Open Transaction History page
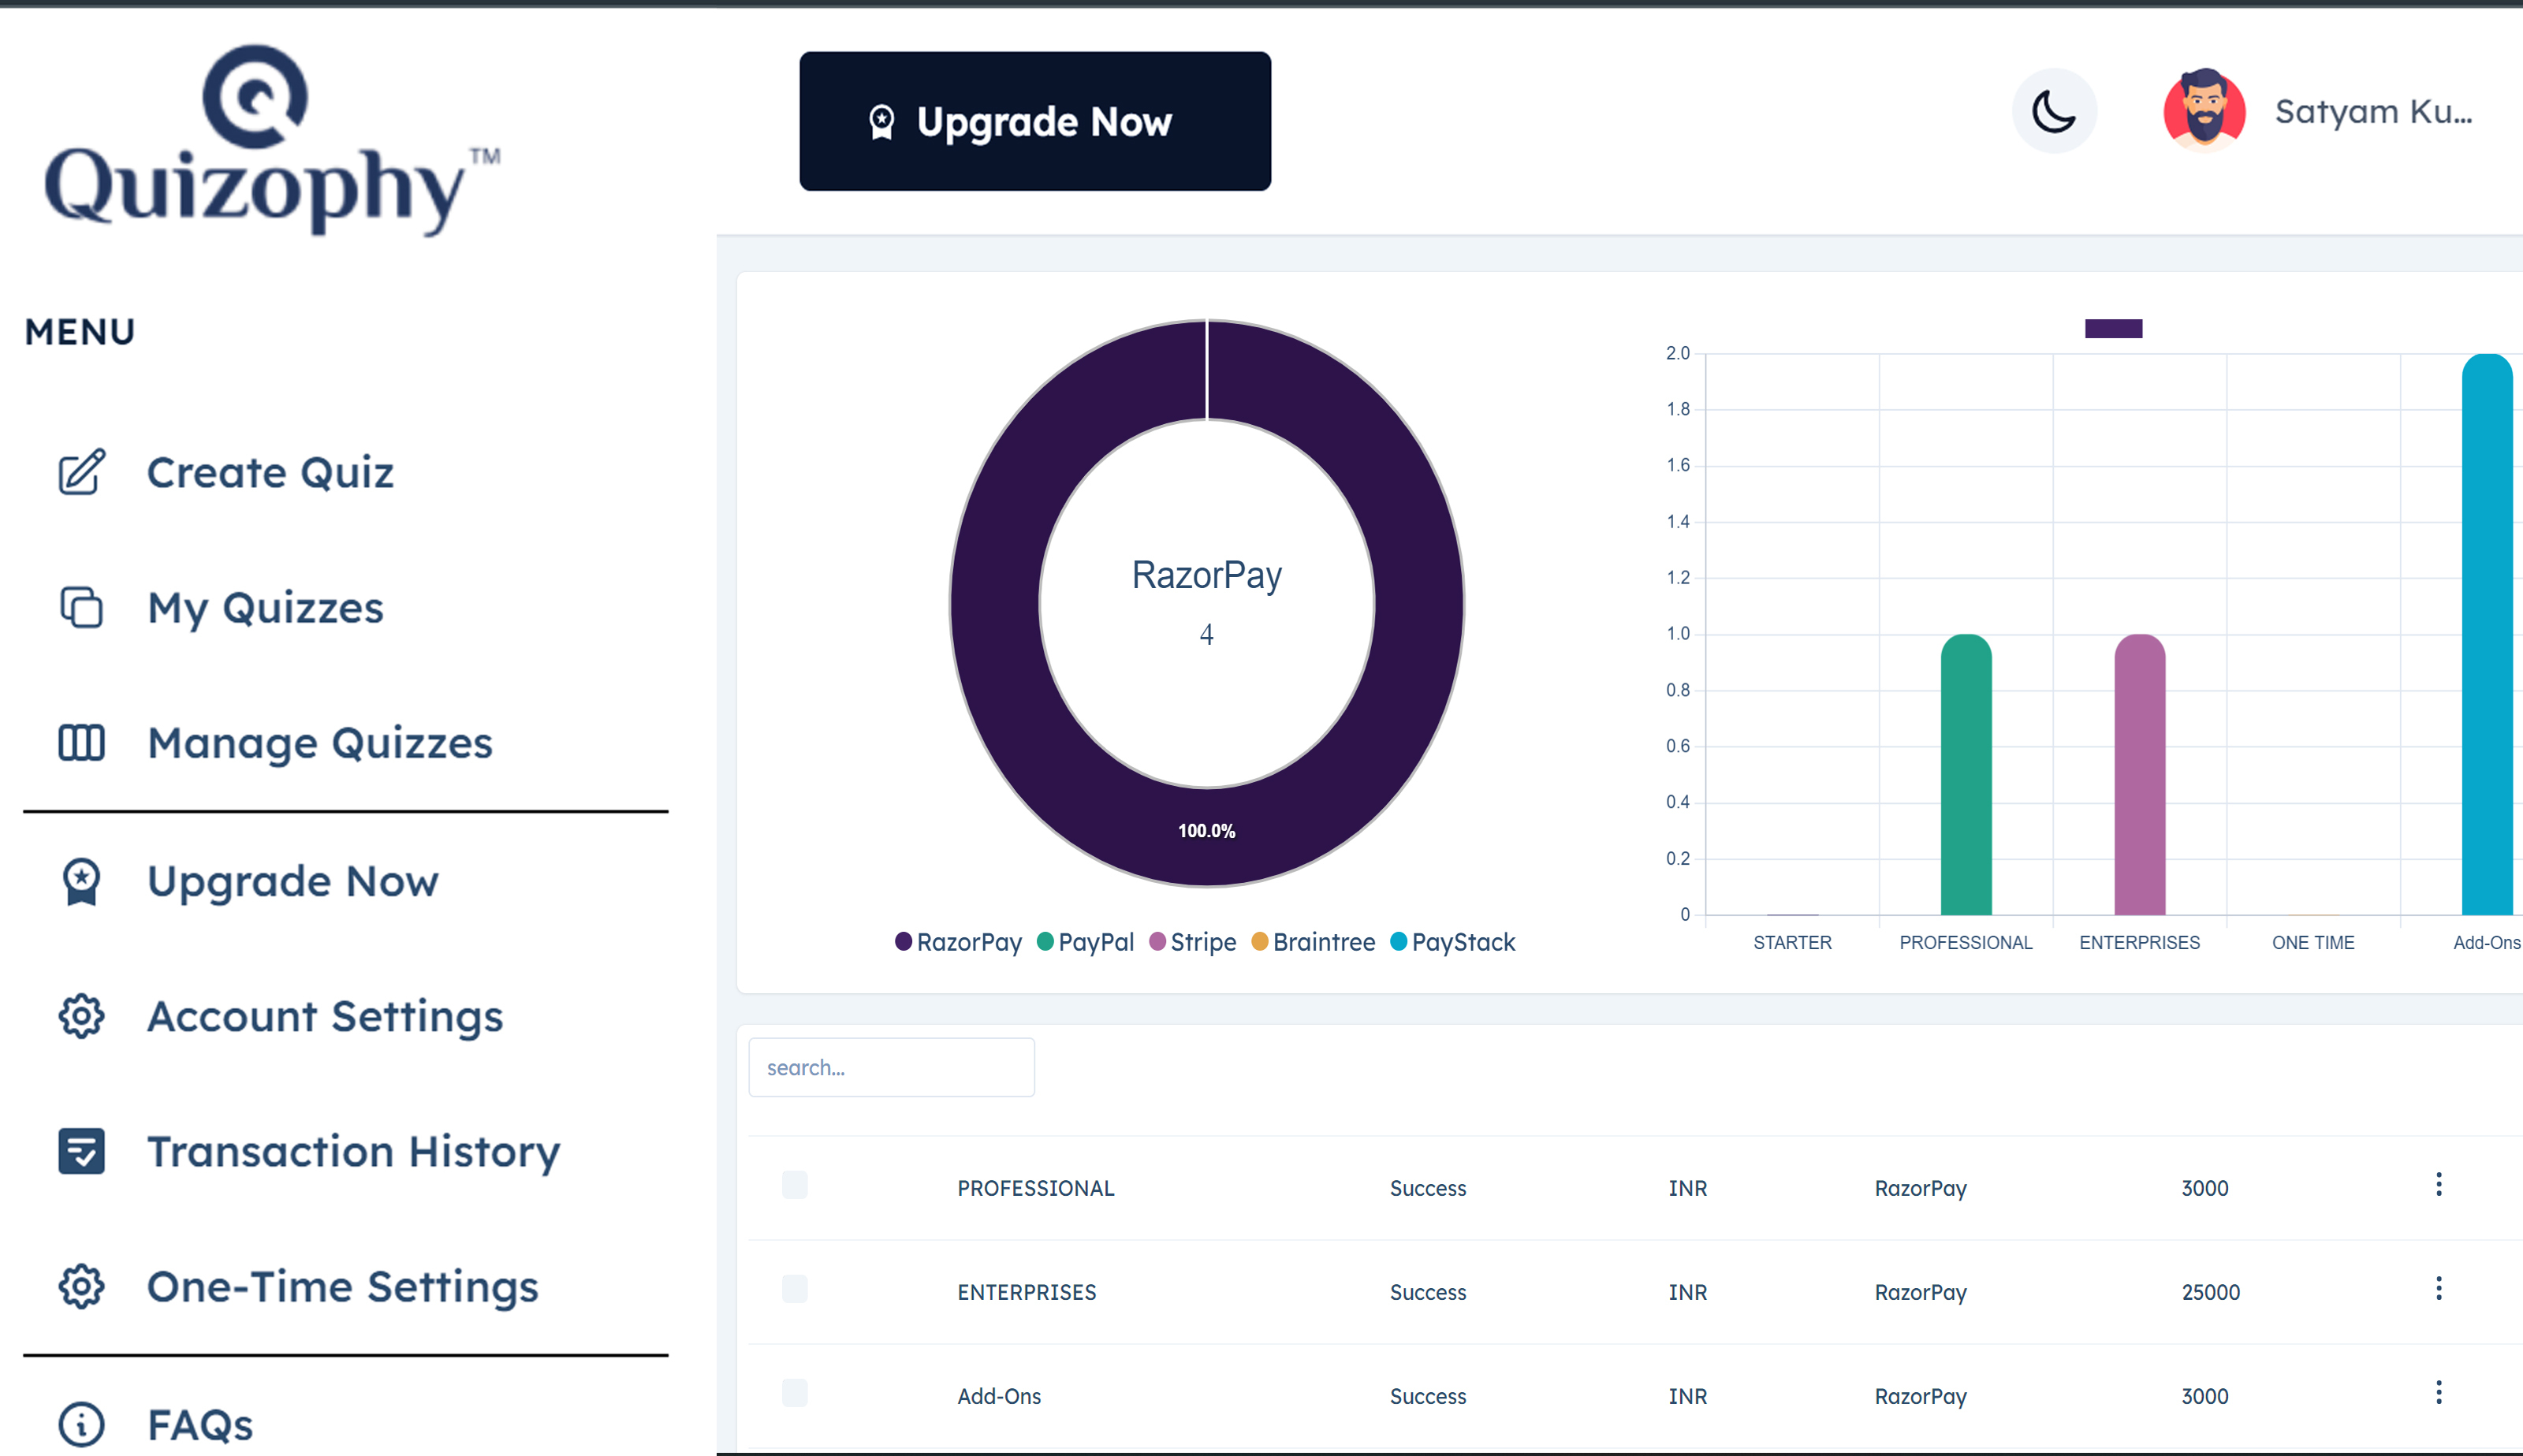2523x1456 pixels. click(354, 1151)
